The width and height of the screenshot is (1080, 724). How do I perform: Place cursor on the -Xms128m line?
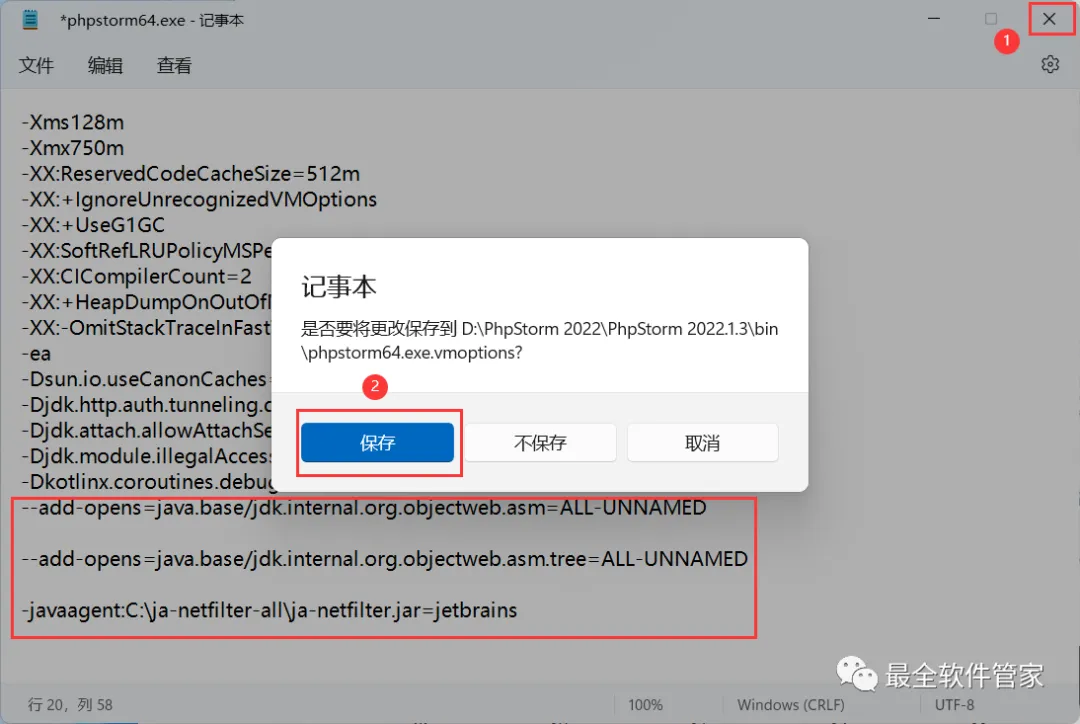(x=72, y=123)
